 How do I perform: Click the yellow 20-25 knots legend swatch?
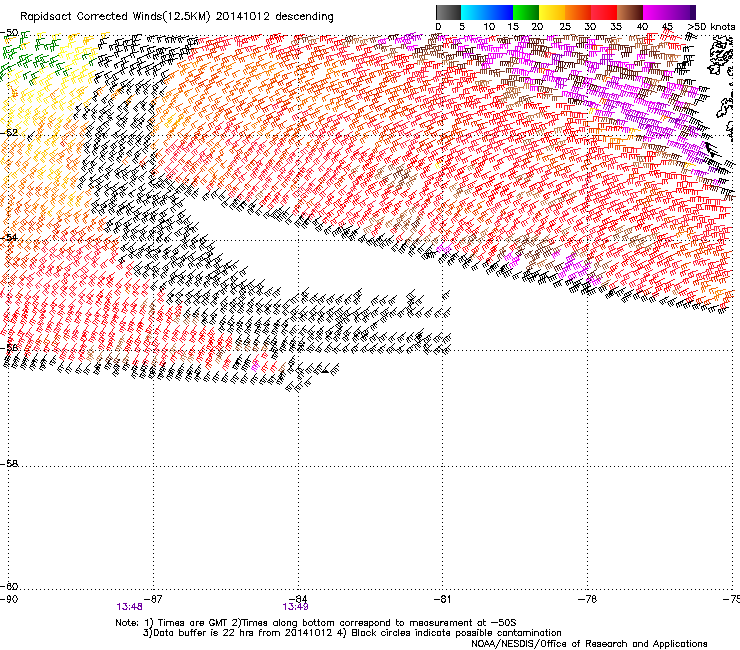(x=552, y=12)
